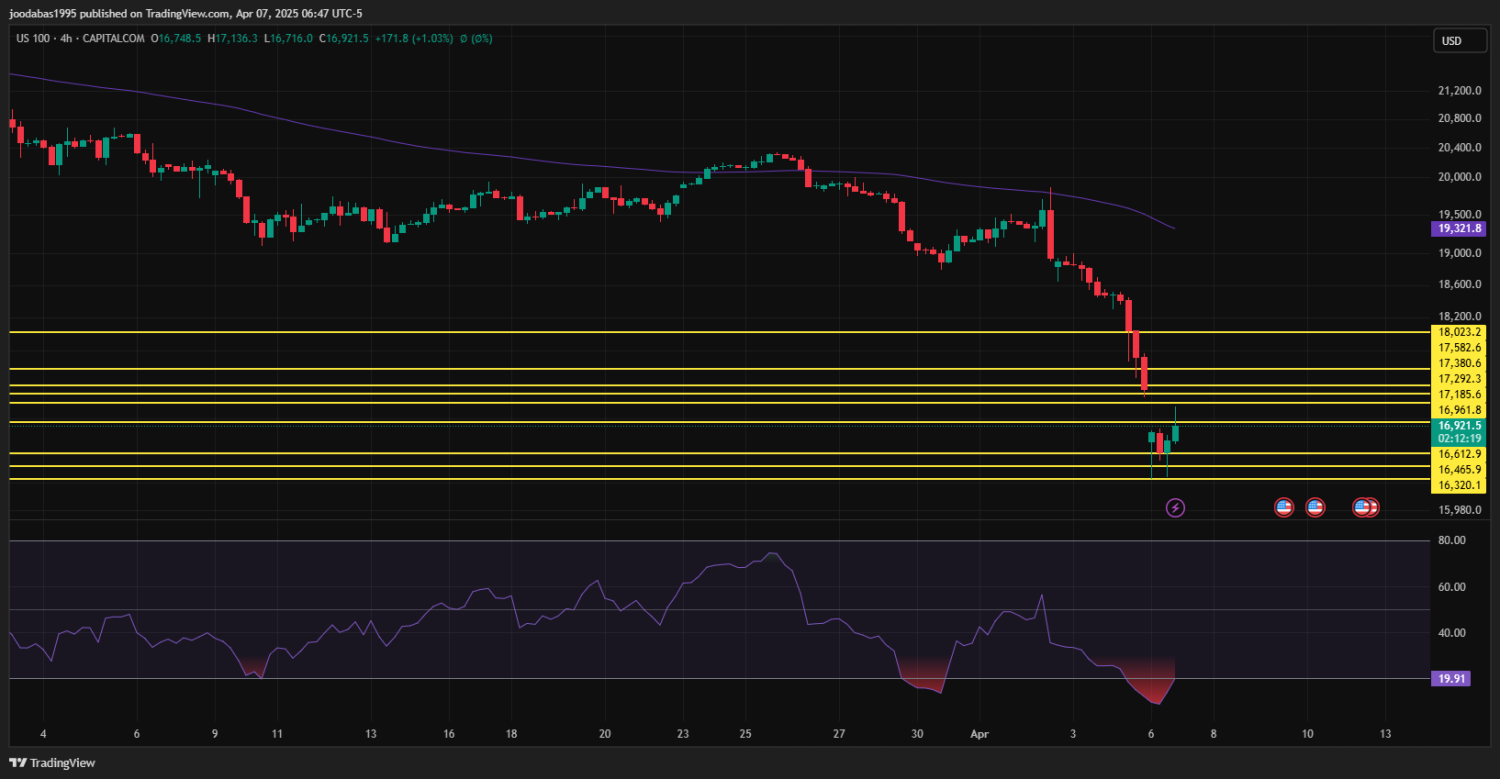Click the rightmost overlapping US flag icons
This screenshot has width=1500, height=779.
click(1366, 508)
